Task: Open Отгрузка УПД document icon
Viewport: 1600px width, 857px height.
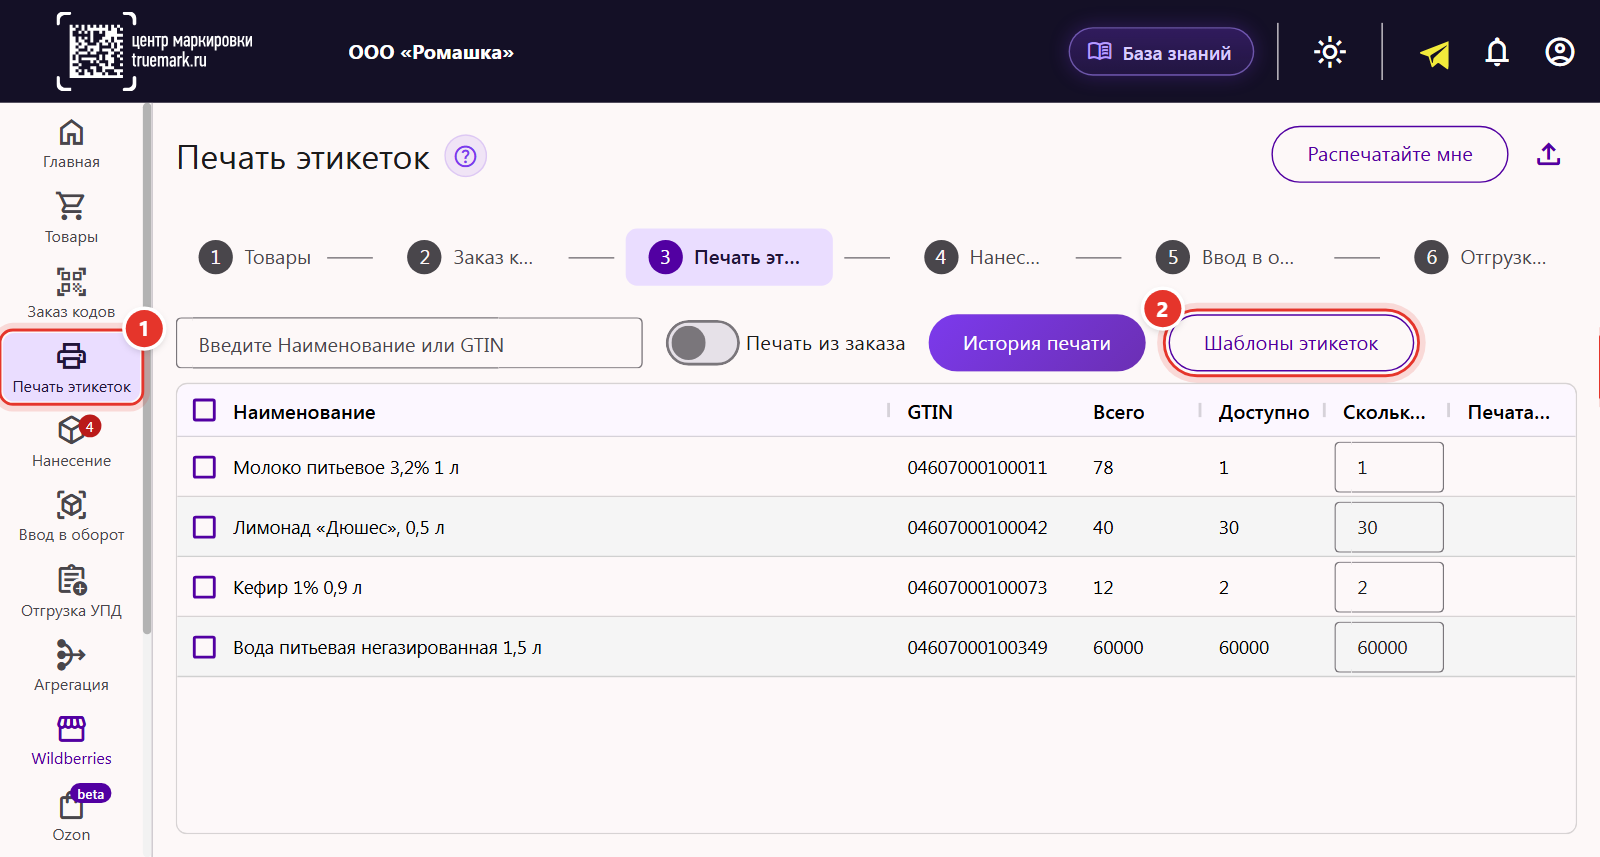Action: pos(71,580)
